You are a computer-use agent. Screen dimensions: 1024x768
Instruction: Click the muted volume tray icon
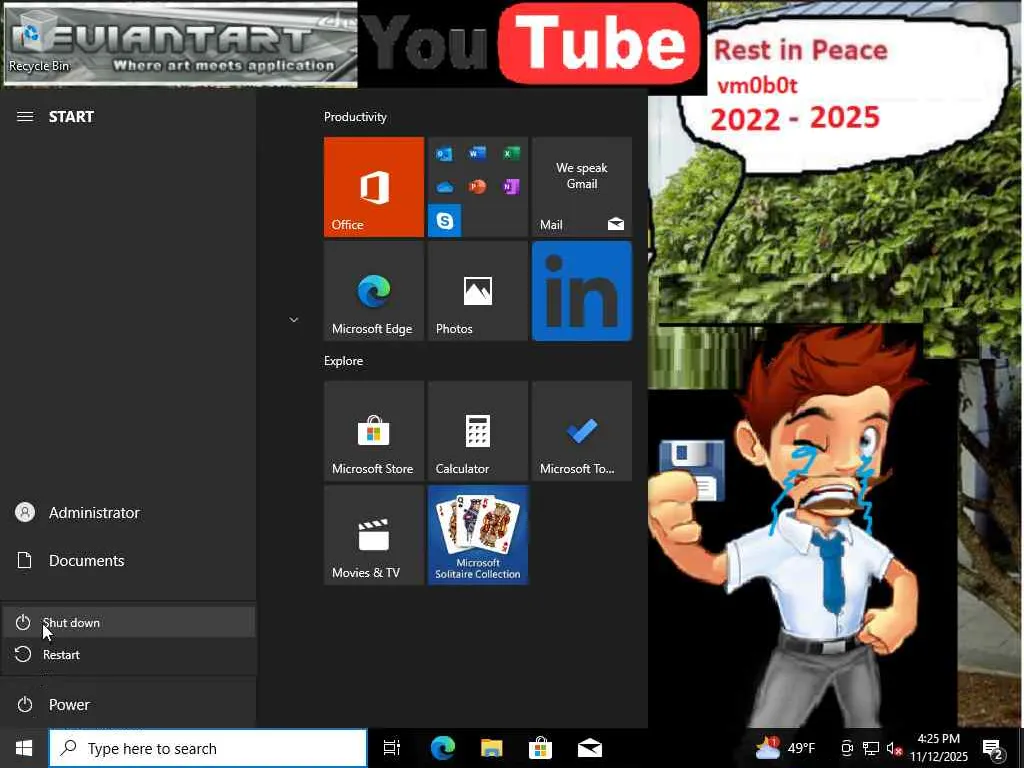point(894,748)
